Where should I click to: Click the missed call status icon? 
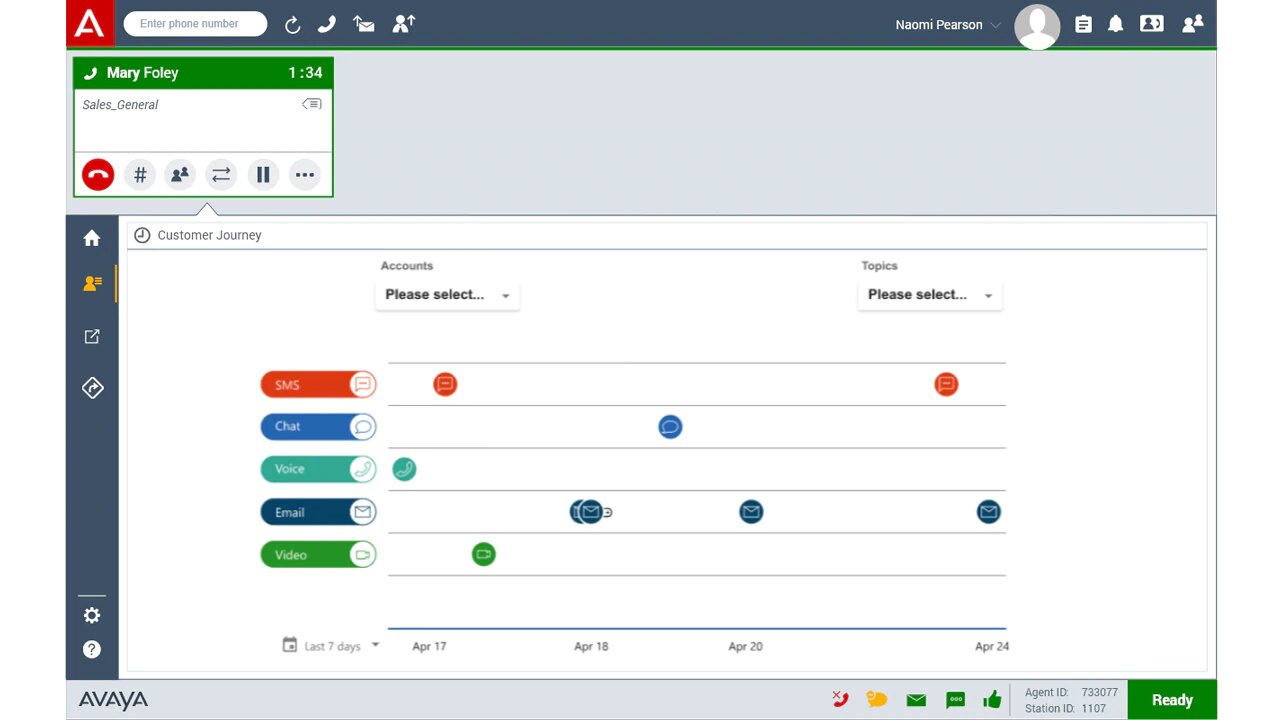coord(840,699)
